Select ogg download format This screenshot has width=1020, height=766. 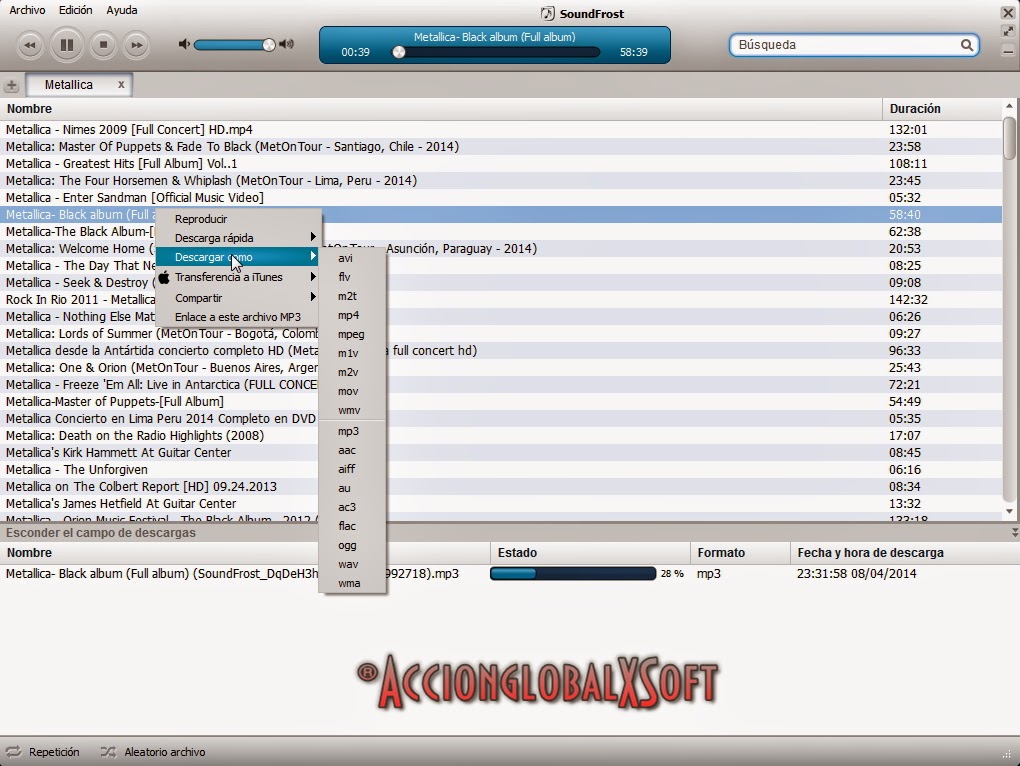[353, 545]
